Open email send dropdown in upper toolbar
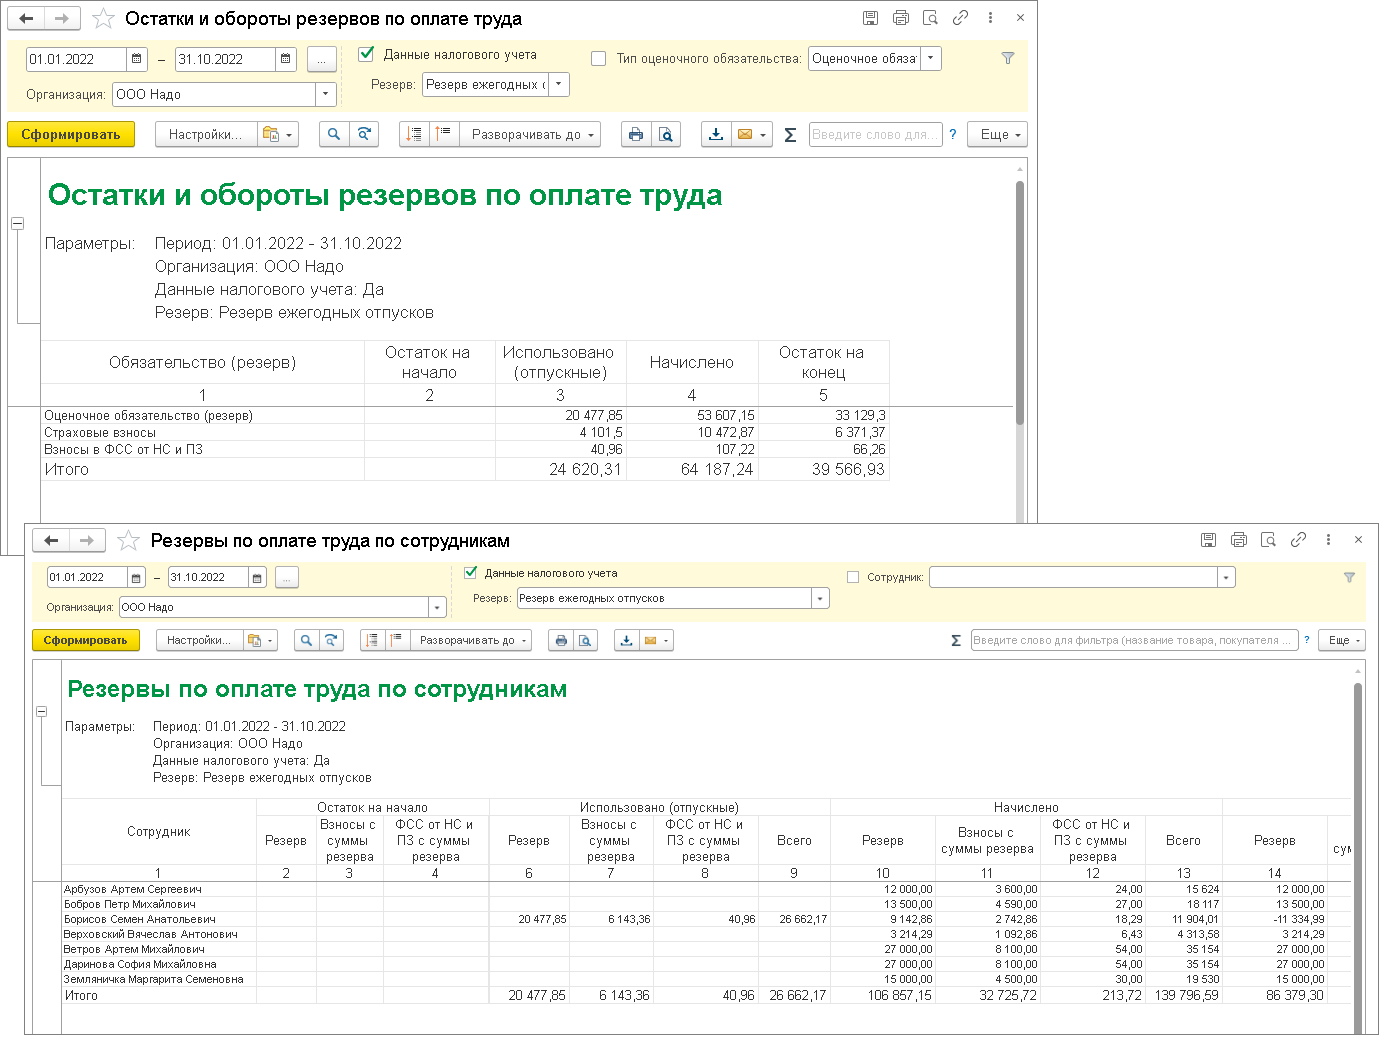 [x=752, y=134]
